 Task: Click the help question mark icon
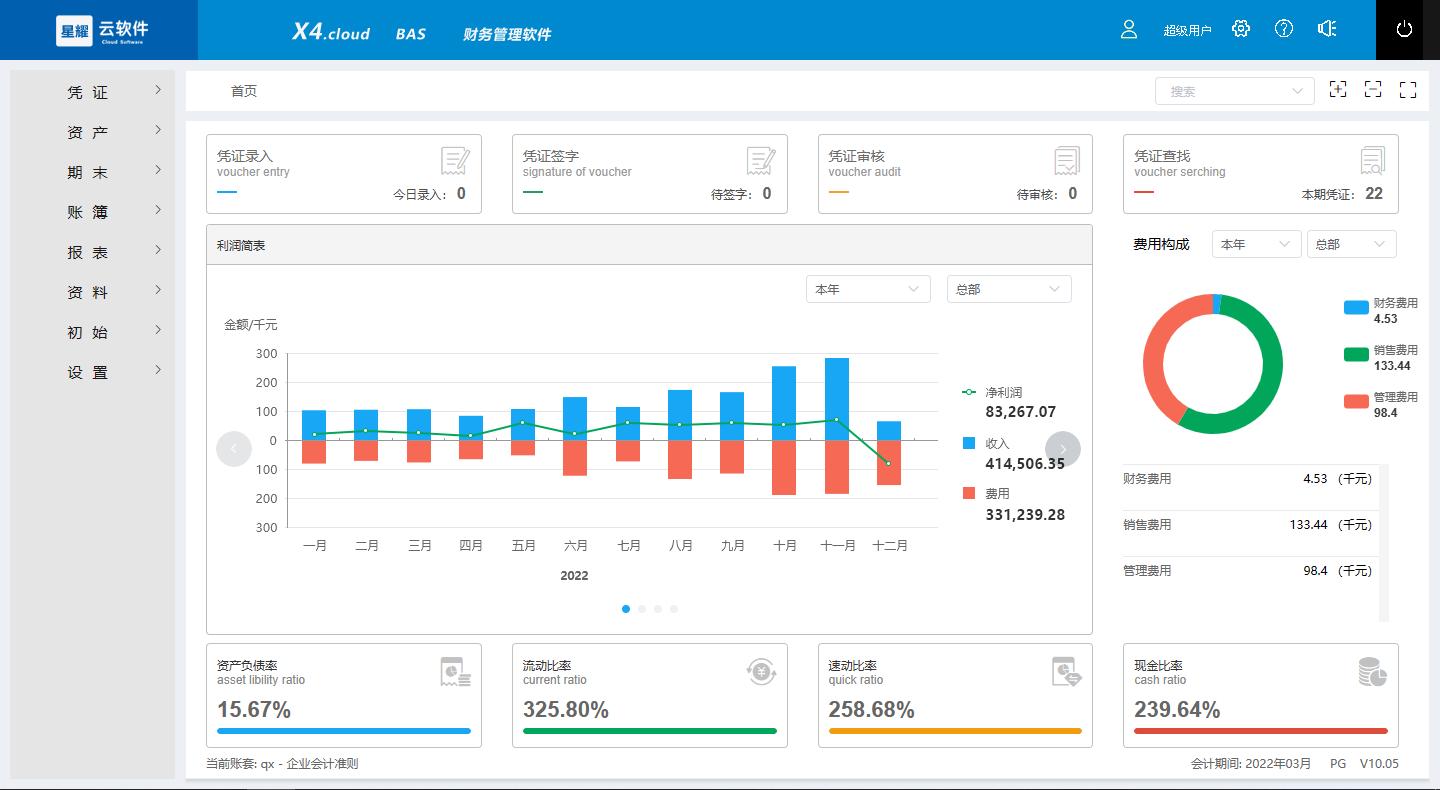(1283, 29)
